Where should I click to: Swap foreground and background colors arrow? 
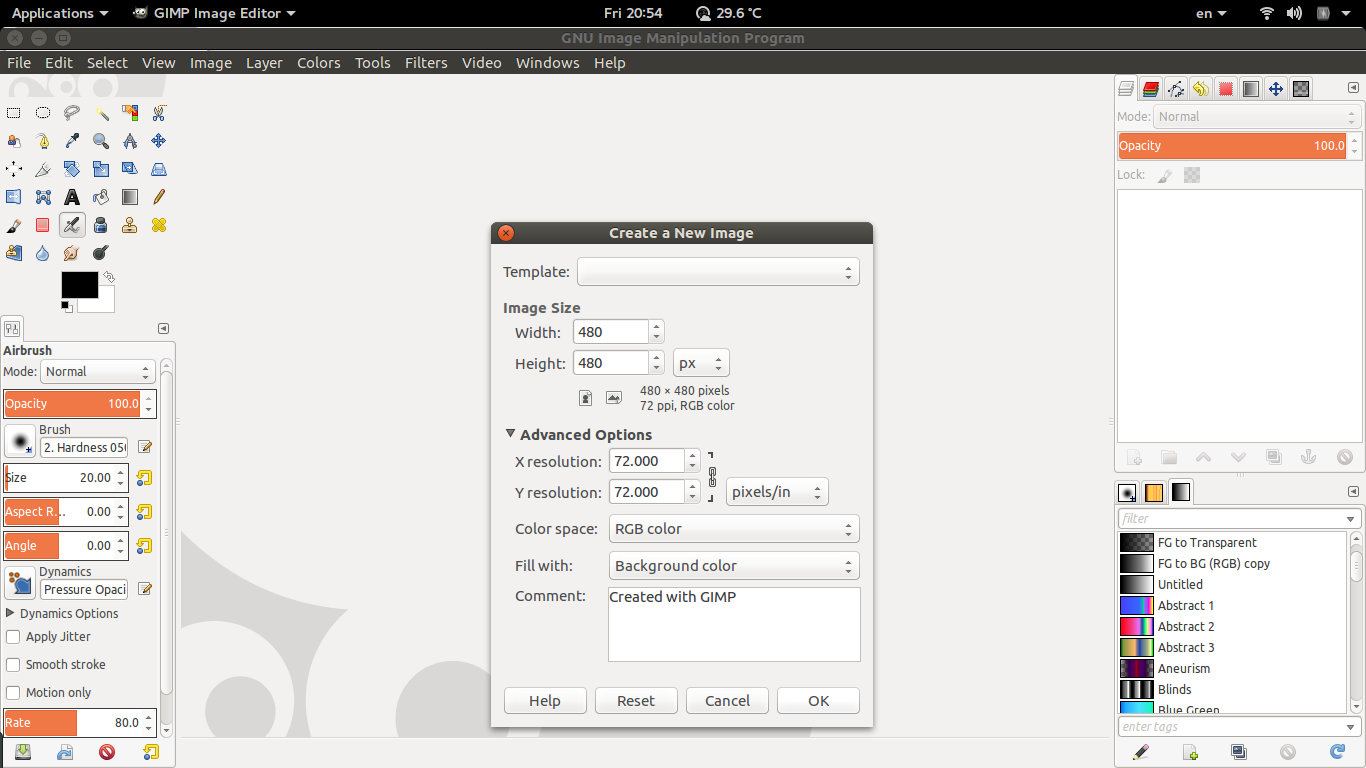coord(108,277)
